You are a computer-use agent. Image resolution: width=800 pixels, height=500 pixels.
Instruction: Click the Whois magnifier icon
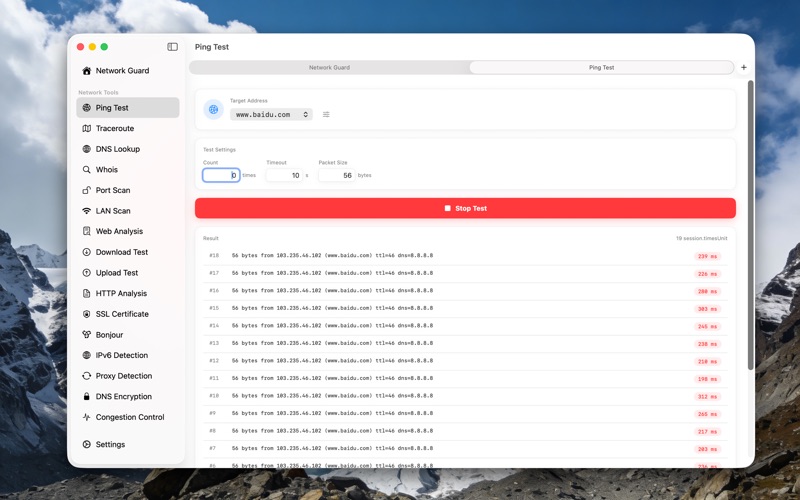(x=87, y=169)
